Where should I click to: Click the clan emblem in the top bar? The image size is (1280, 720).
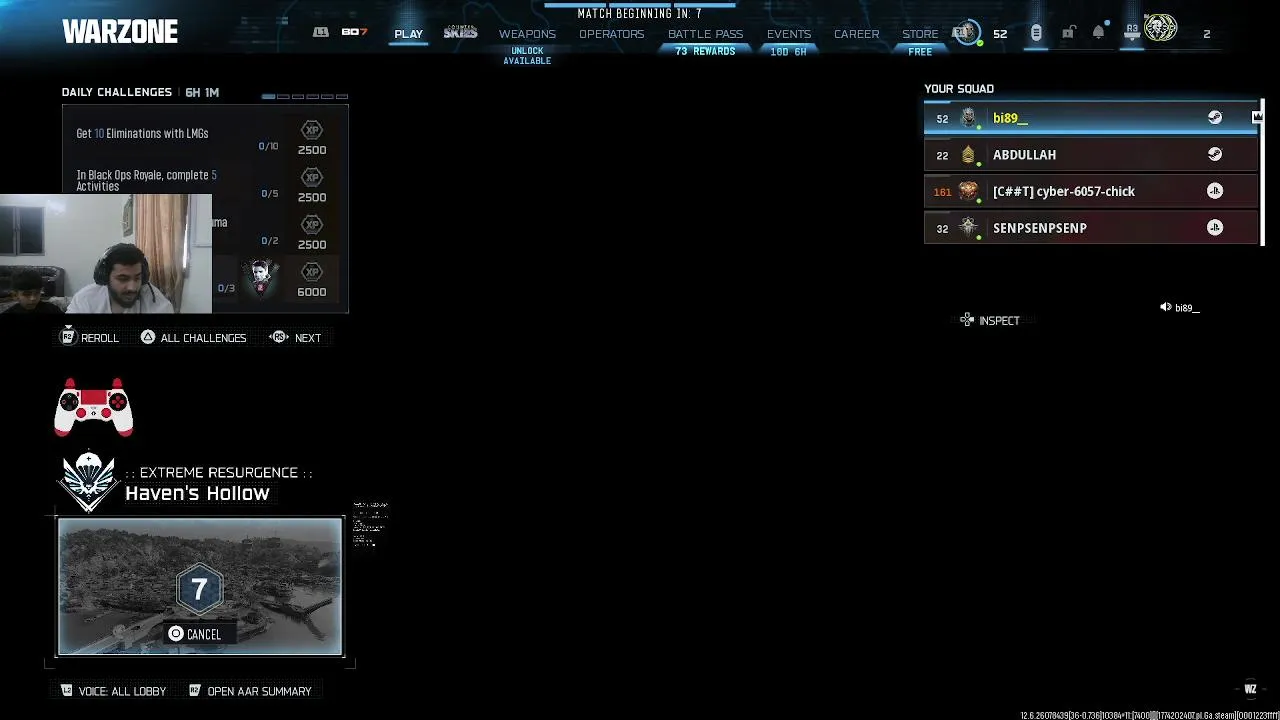(1161, 30)
